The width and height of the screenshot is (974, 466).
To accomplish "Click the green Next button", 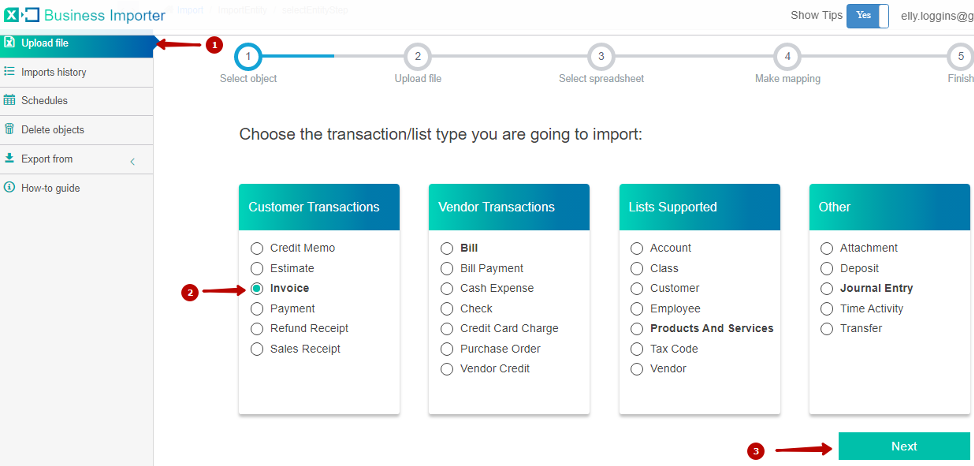I will pyautogui.click(x=904, y=446).
